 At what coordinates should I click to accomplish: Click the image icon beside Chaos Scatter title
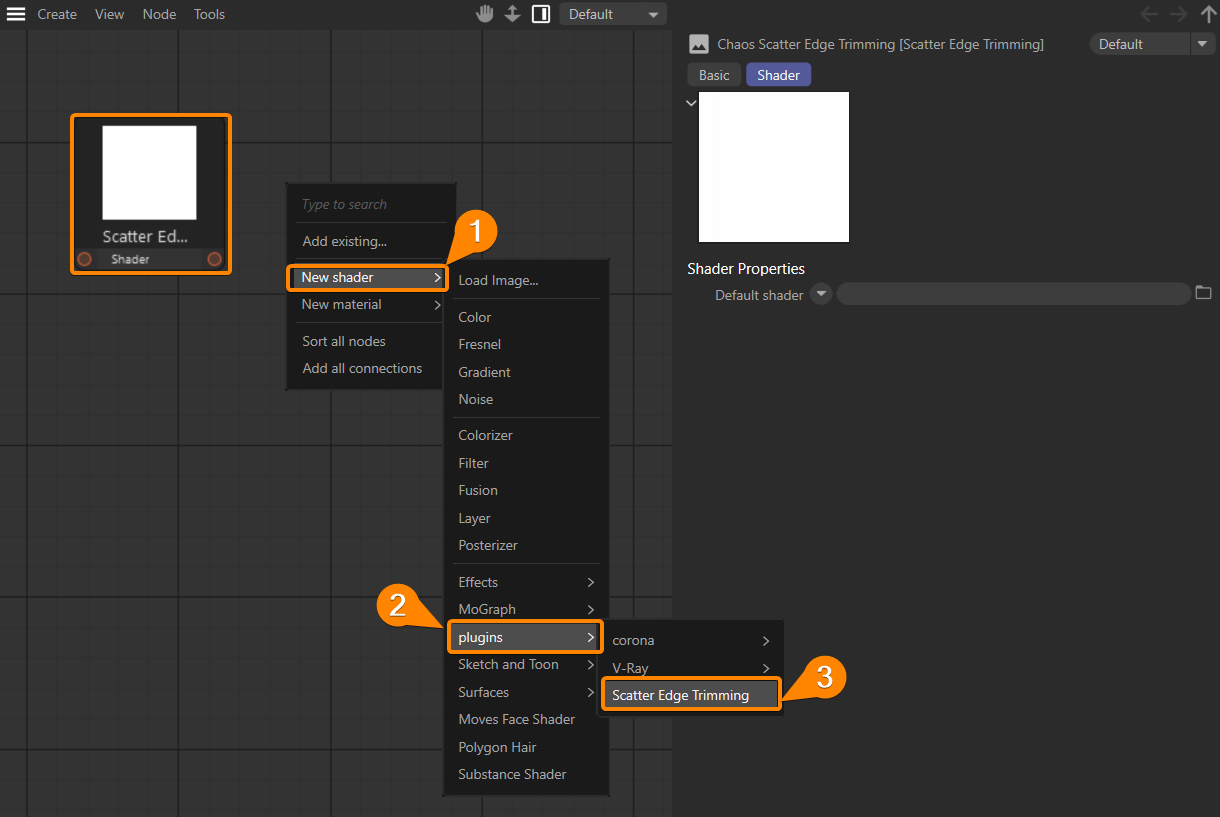(x=698, y=44)
